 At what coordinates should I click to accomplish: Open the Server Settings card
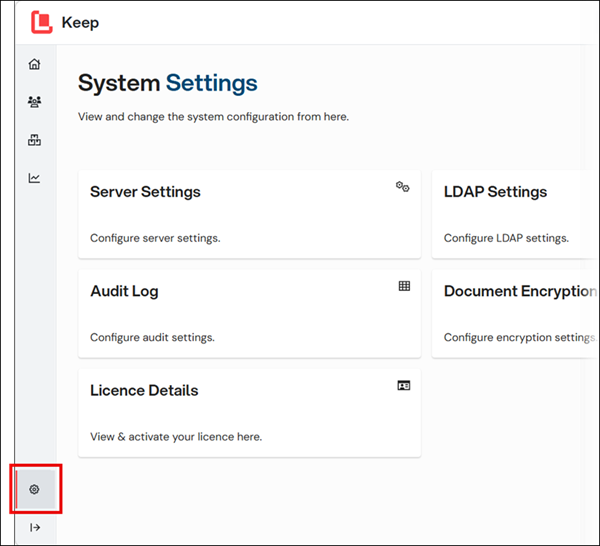click(249, 215)
